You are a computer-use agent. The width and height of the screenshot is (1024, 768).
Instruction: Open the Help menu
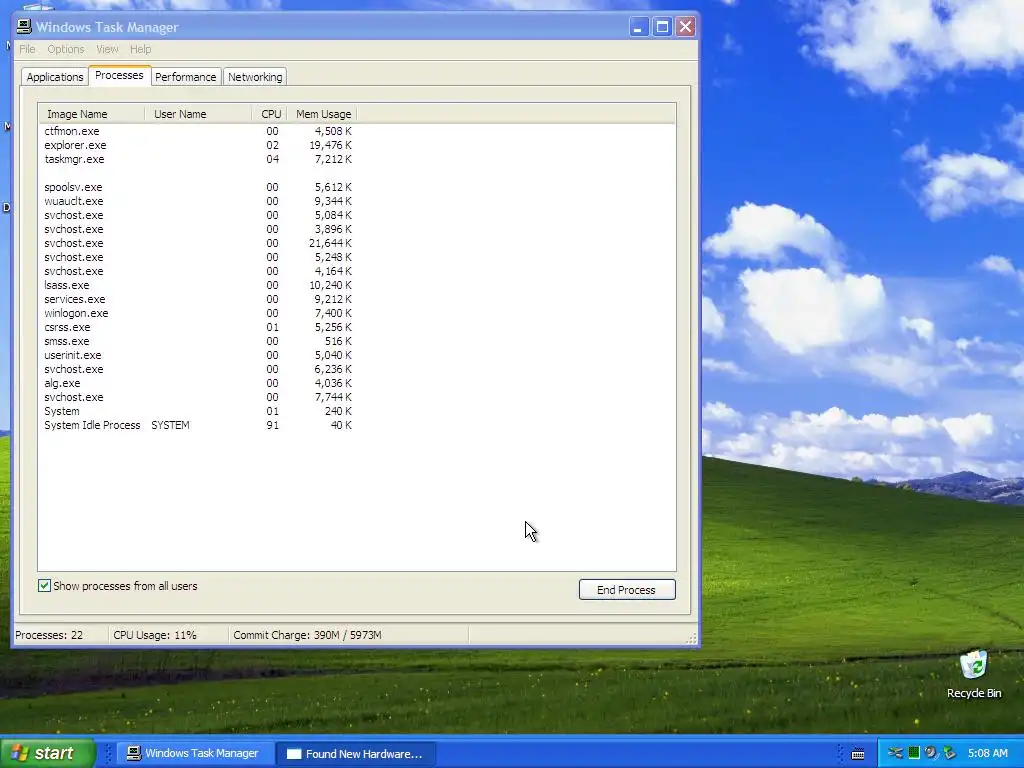140,49
